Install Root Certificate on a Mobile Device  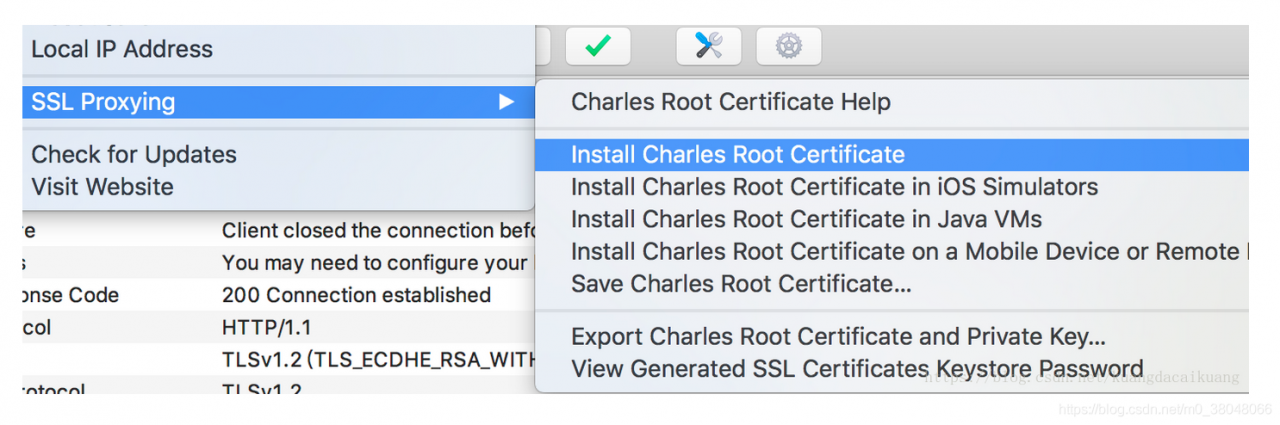tap(892, 251)
